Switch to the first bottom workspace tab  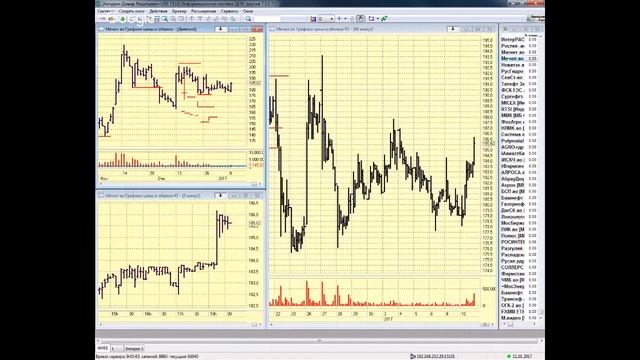tap(102, 349)
